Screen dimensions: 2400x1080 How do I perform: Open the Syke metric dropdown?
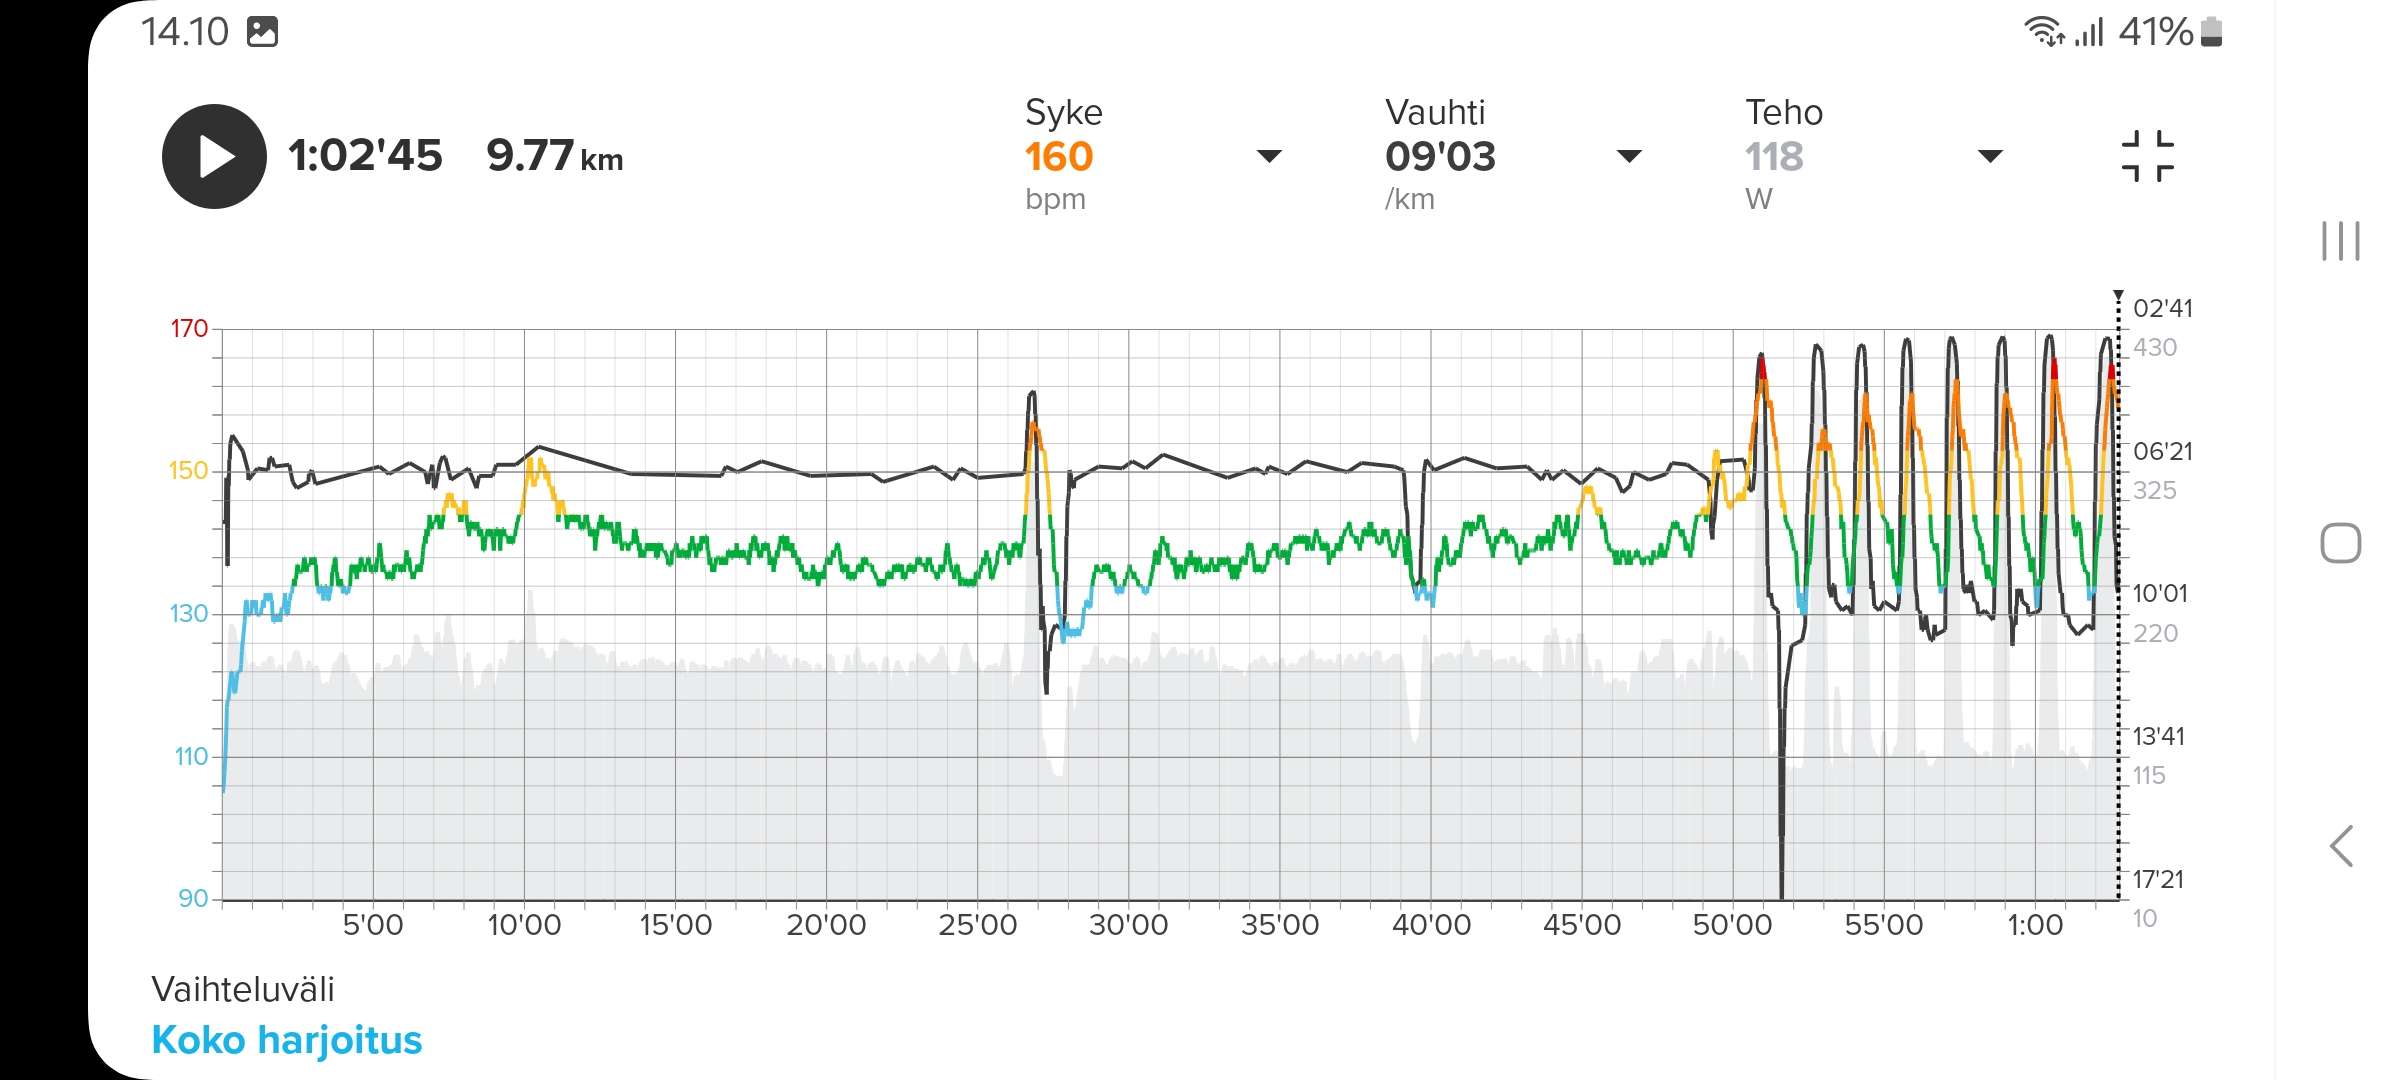pyautogui.click(x=1268, y=156)
